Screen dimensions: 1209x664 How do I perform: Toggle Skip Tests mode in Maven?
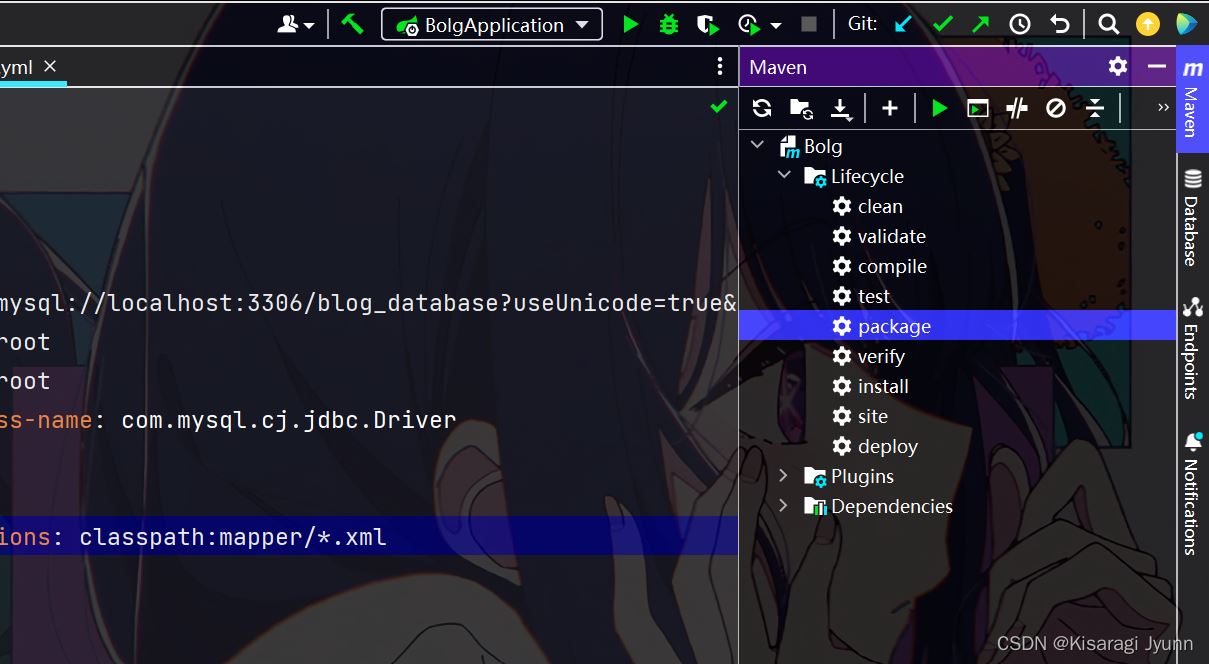tap(1056, 108)
